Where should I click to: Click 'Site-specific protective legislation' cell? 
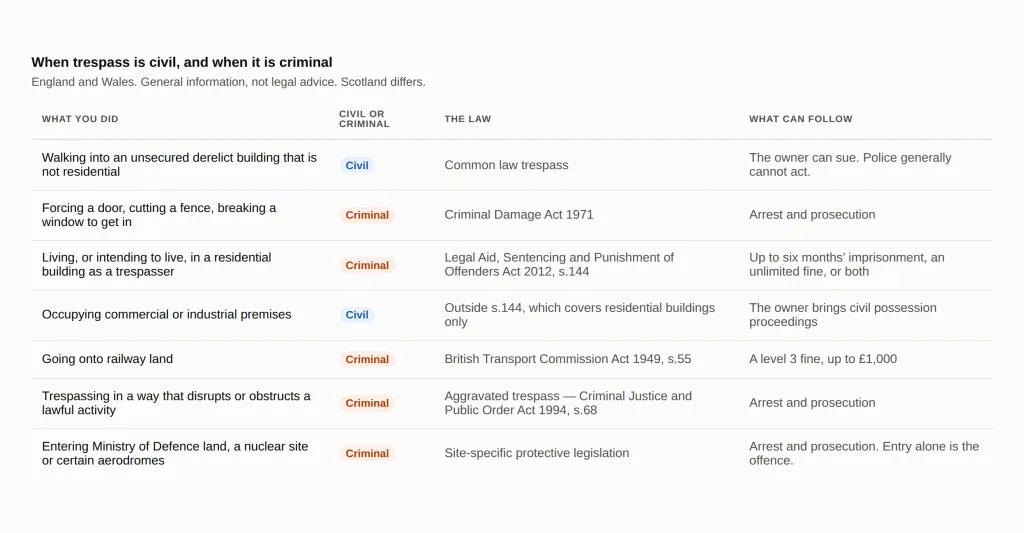(537, 453)
